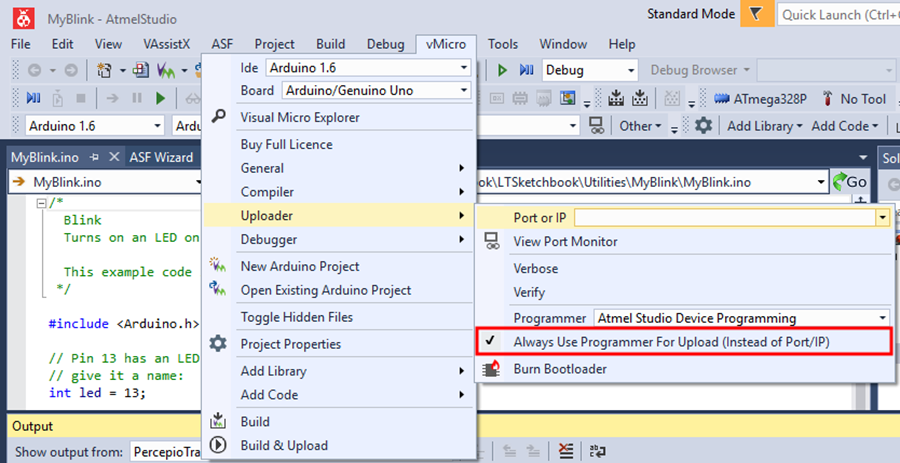Click the second chip programming icon with dotted base
900x463 pixels.
click(640, 98)
